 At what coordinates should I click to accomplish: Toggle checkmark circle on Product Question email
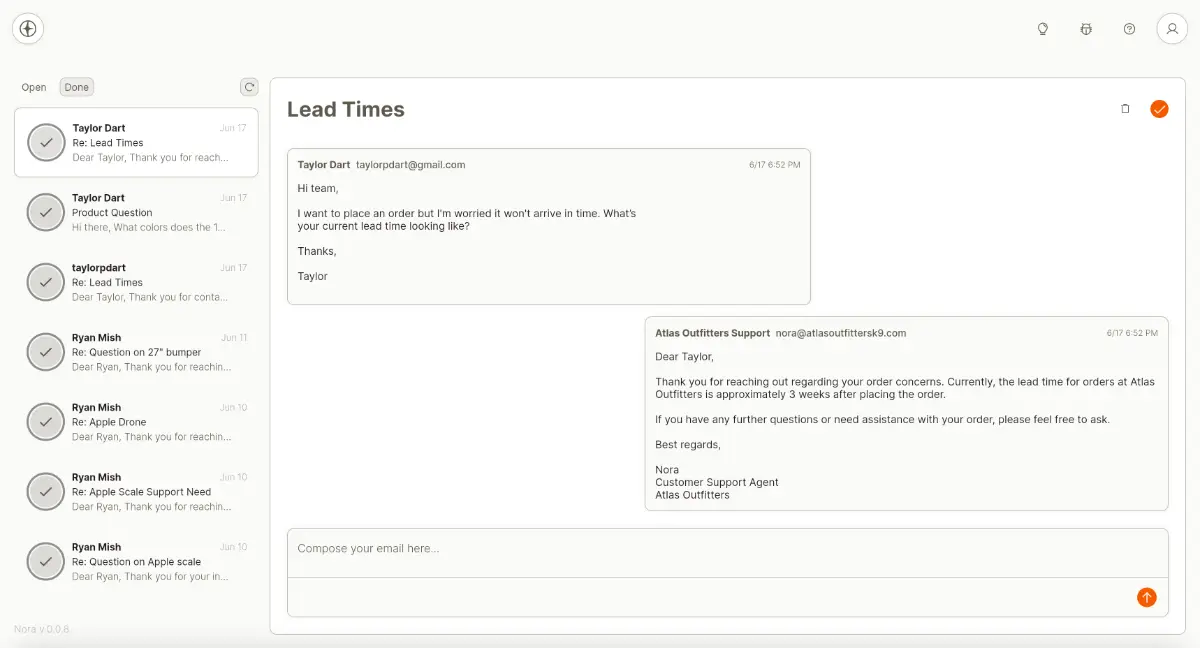tap(46, 213)
